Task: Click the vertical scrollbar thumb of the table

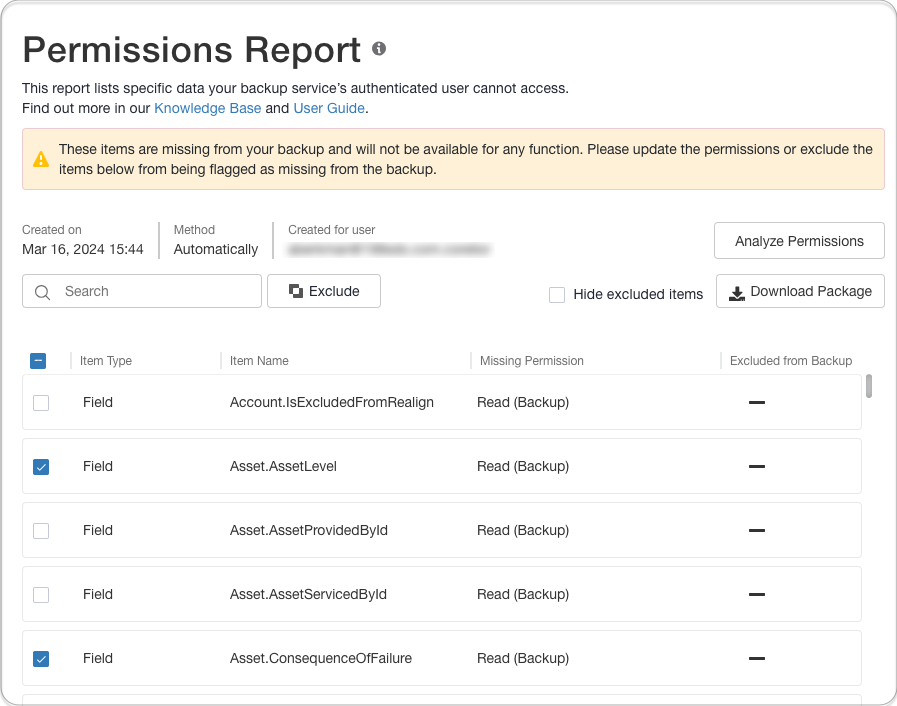Action: click(x=869, y=386)
